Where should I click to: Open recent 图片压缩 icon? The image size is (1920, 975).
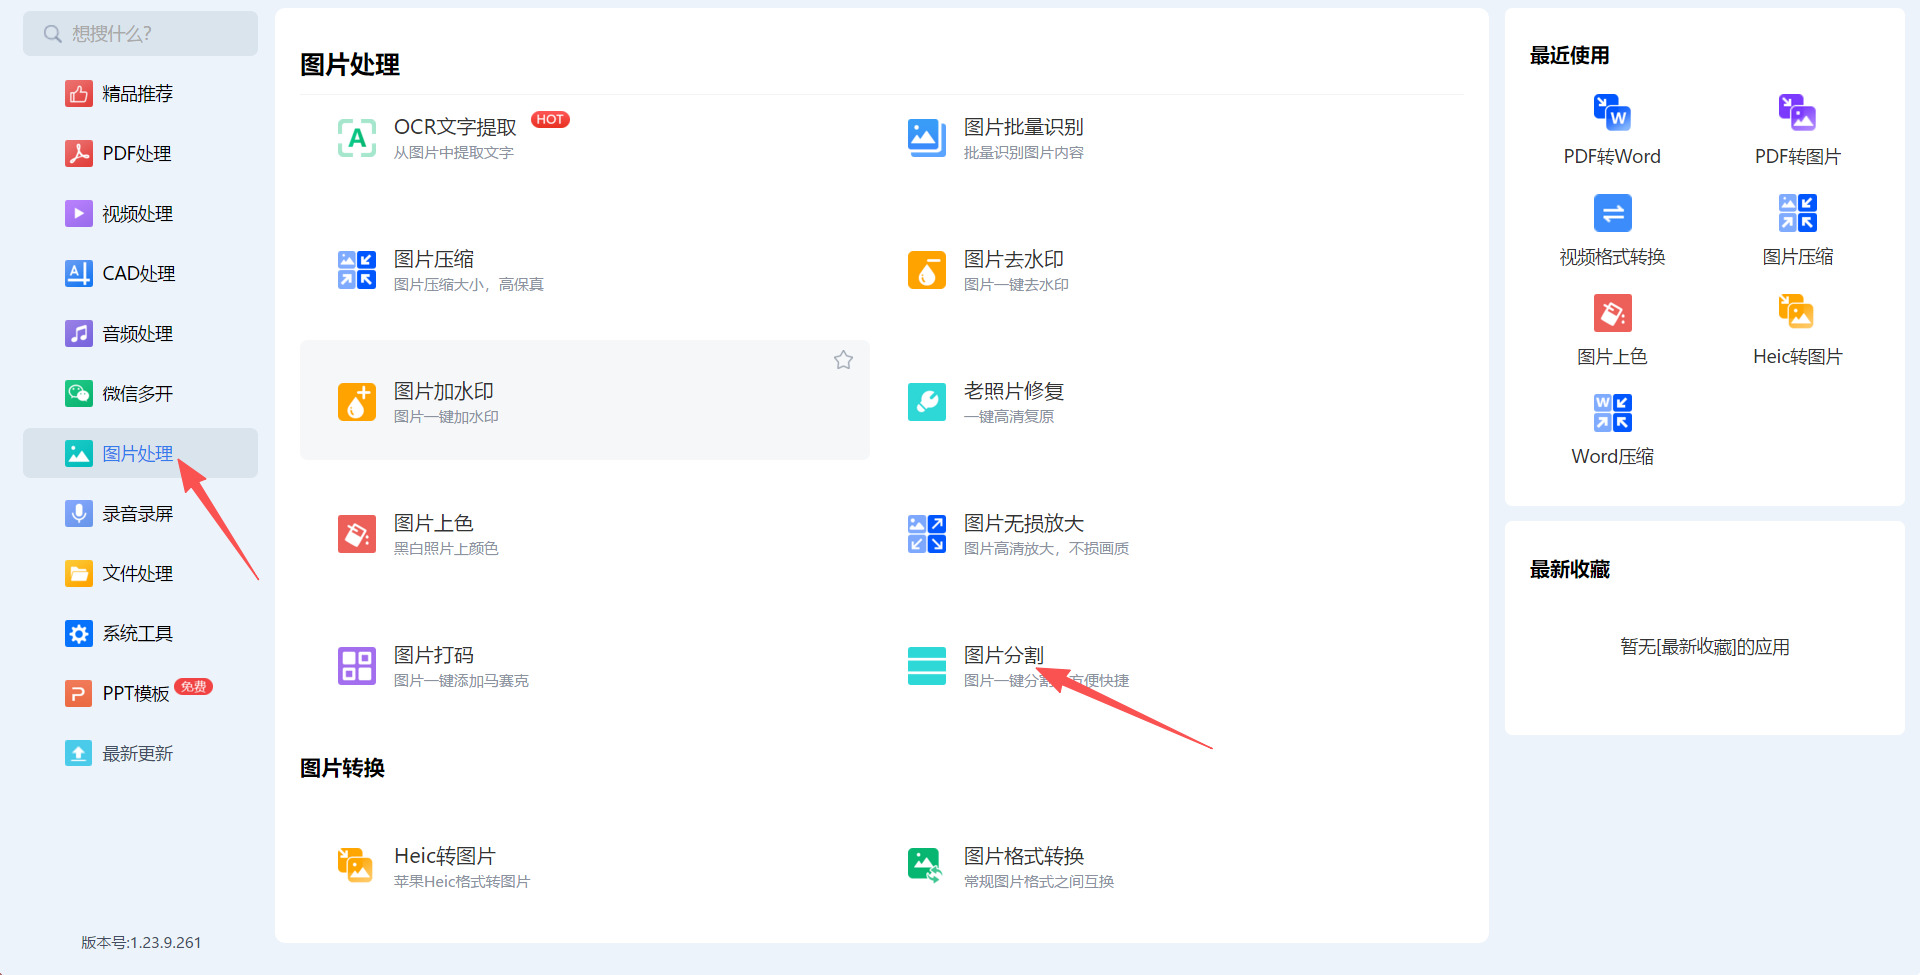click(x=1797, y=213)
